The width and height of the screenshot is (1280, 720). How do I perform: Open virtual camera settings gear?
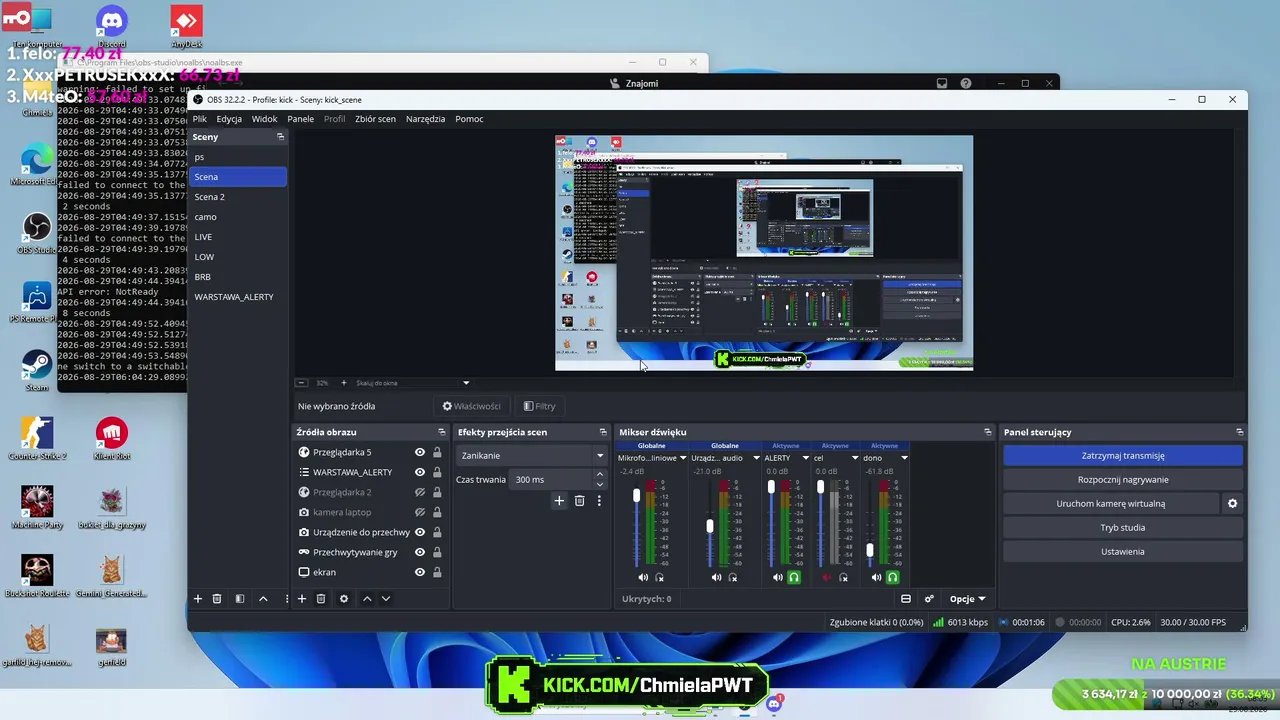tap(1232, 504)
